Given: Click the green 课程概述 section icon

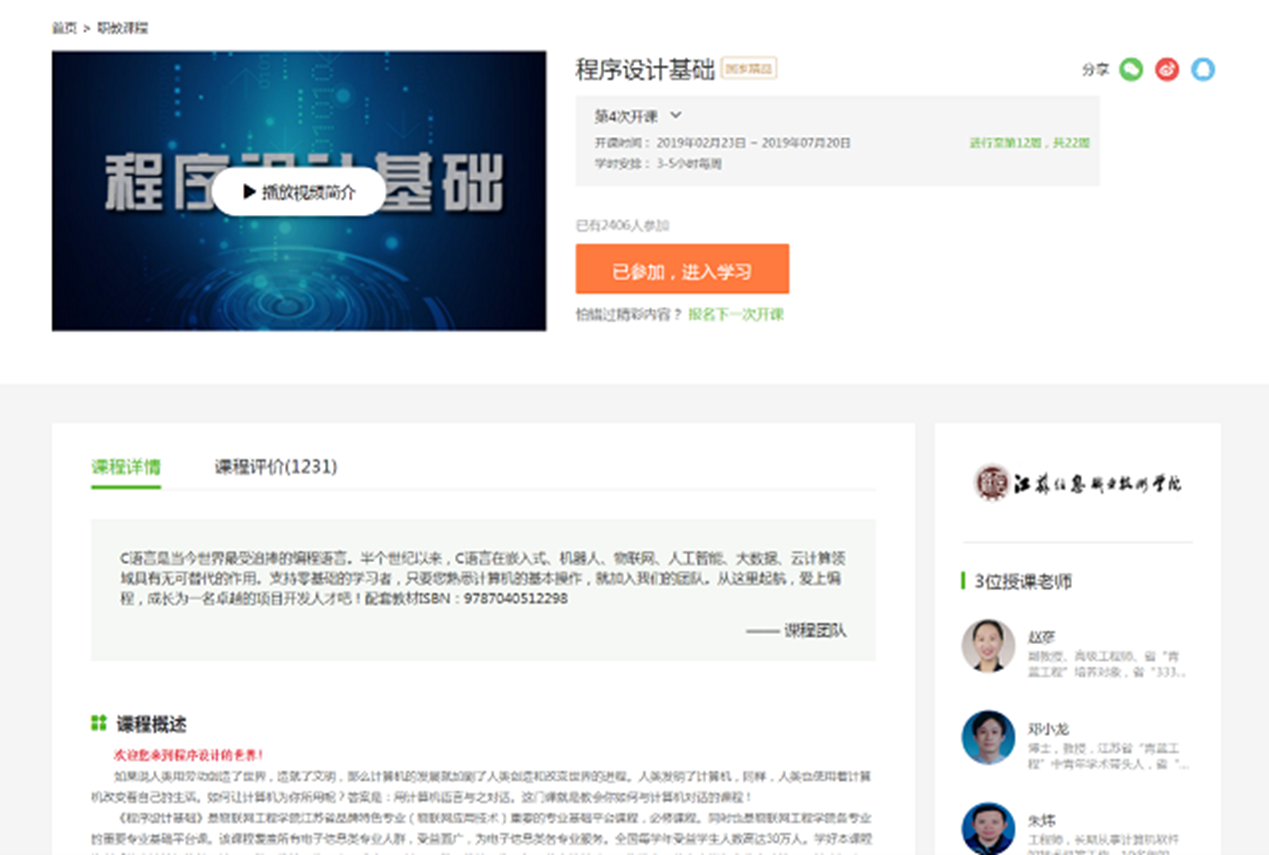Looking at the screenshot, I should tap(98, 723).
